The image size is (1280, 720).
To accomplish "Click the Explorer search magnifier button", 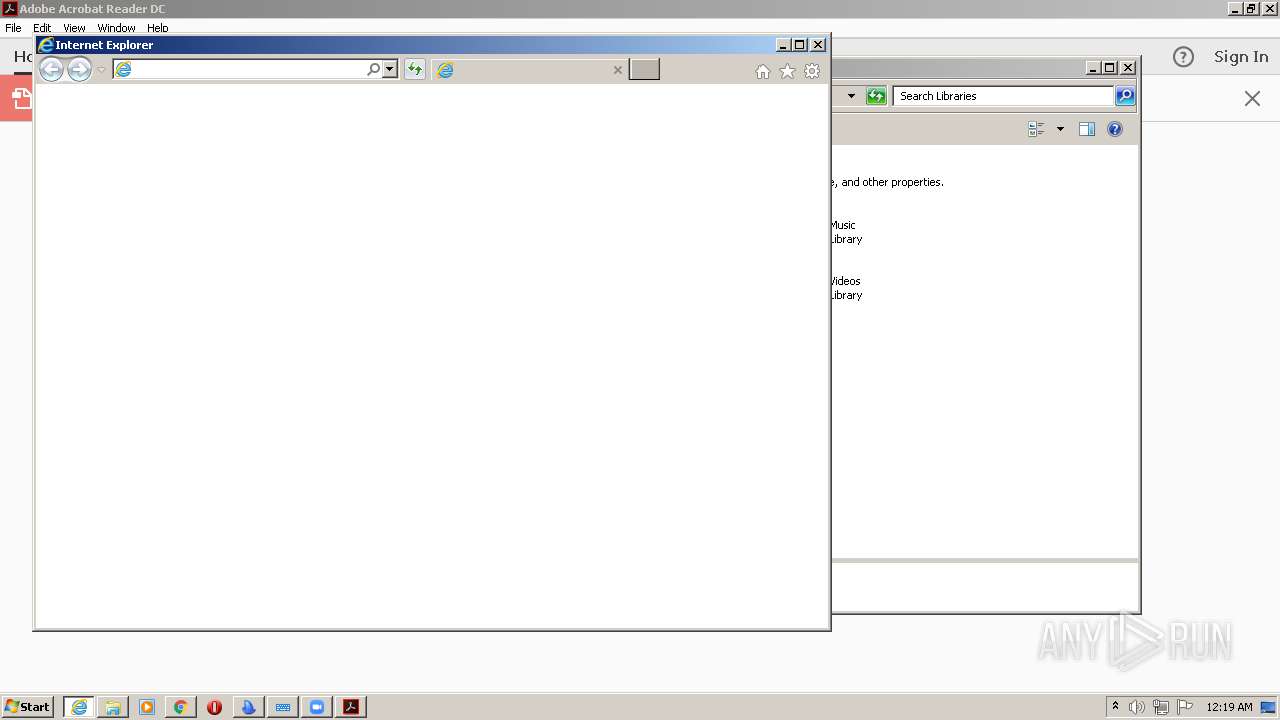I will pyautogui.click(x=1125, y=96).
